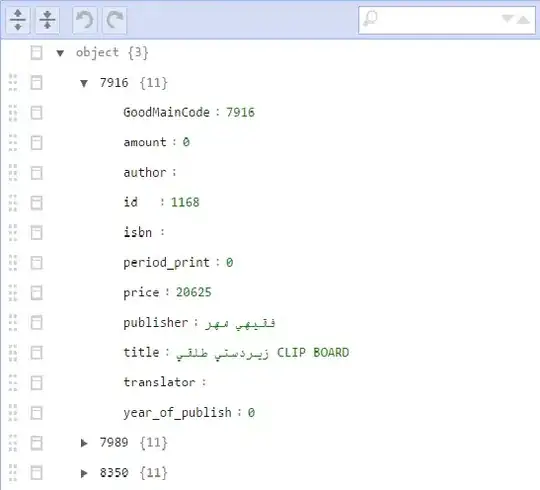This screenshot has width=540, height=490.
Task: Click the year_of_publish value 0
Action: (251, 413)
